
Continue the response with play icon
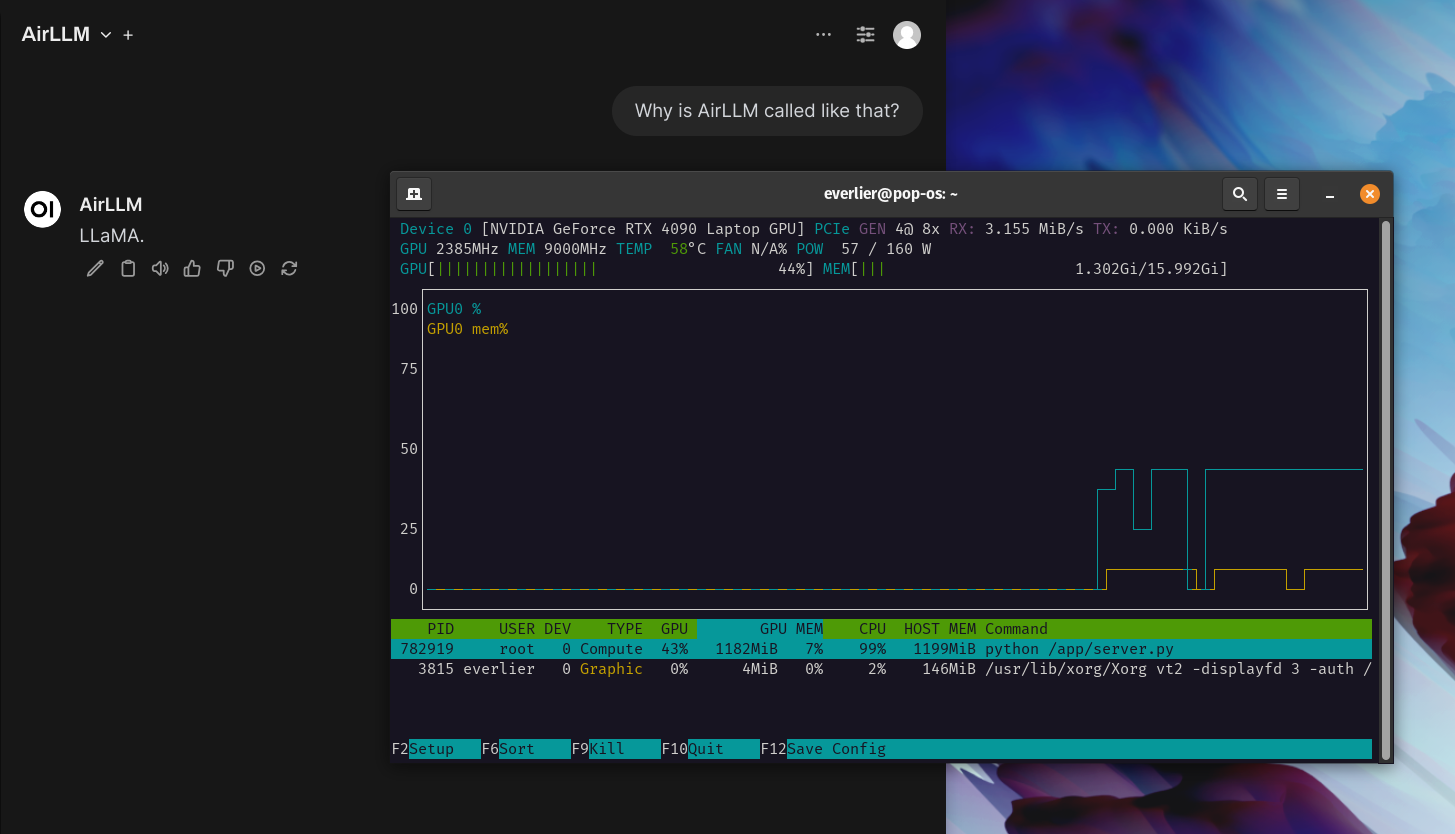[x=257, y=268]
